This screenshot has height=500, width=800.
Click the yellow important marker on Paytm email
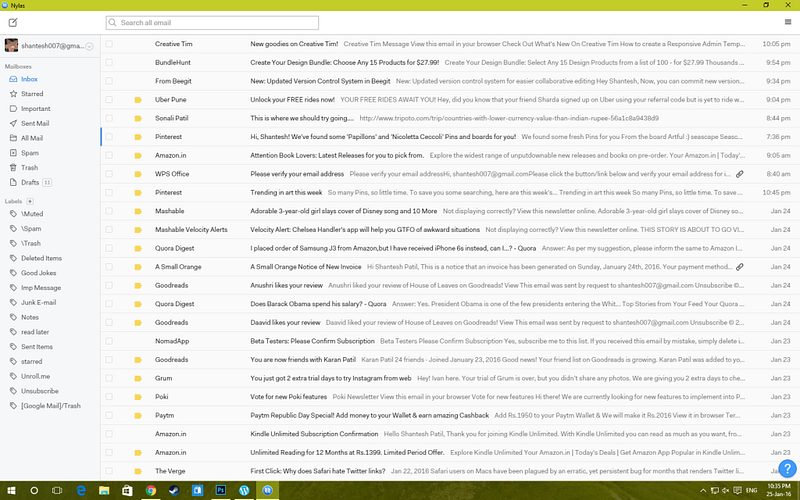[x=138, y=416]
